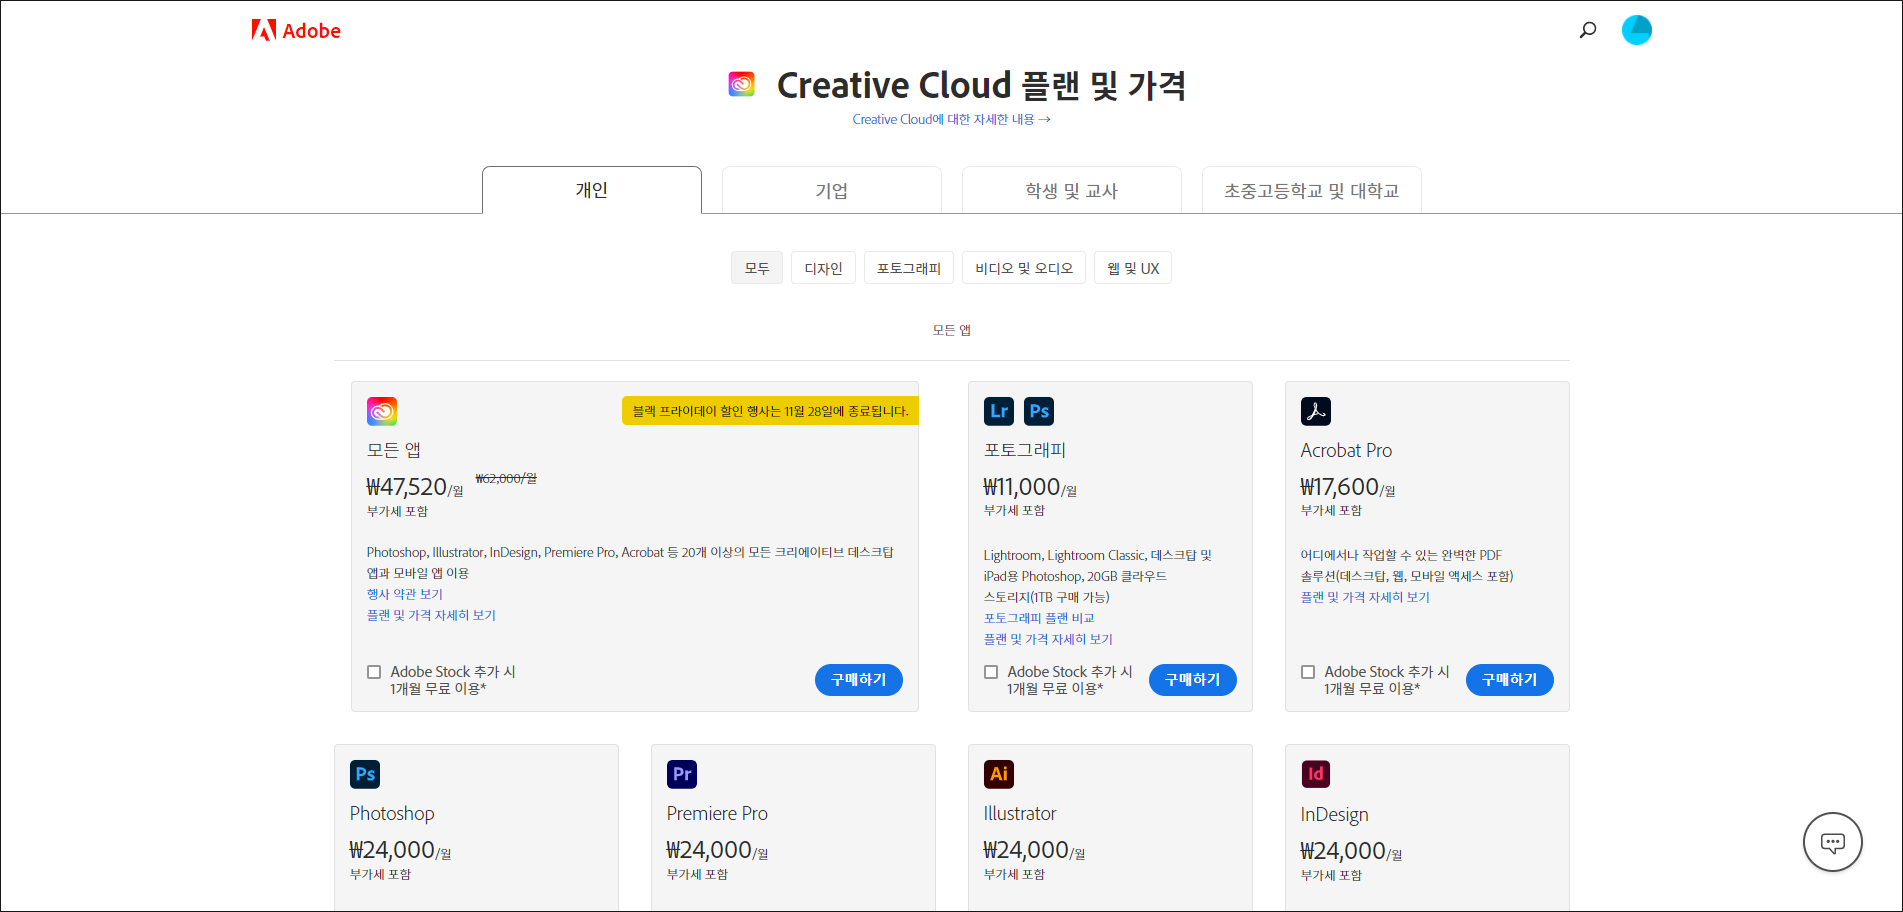Click 구매하기 button for 포토그래피
Screen dimensions: 1903x912
1193,680
